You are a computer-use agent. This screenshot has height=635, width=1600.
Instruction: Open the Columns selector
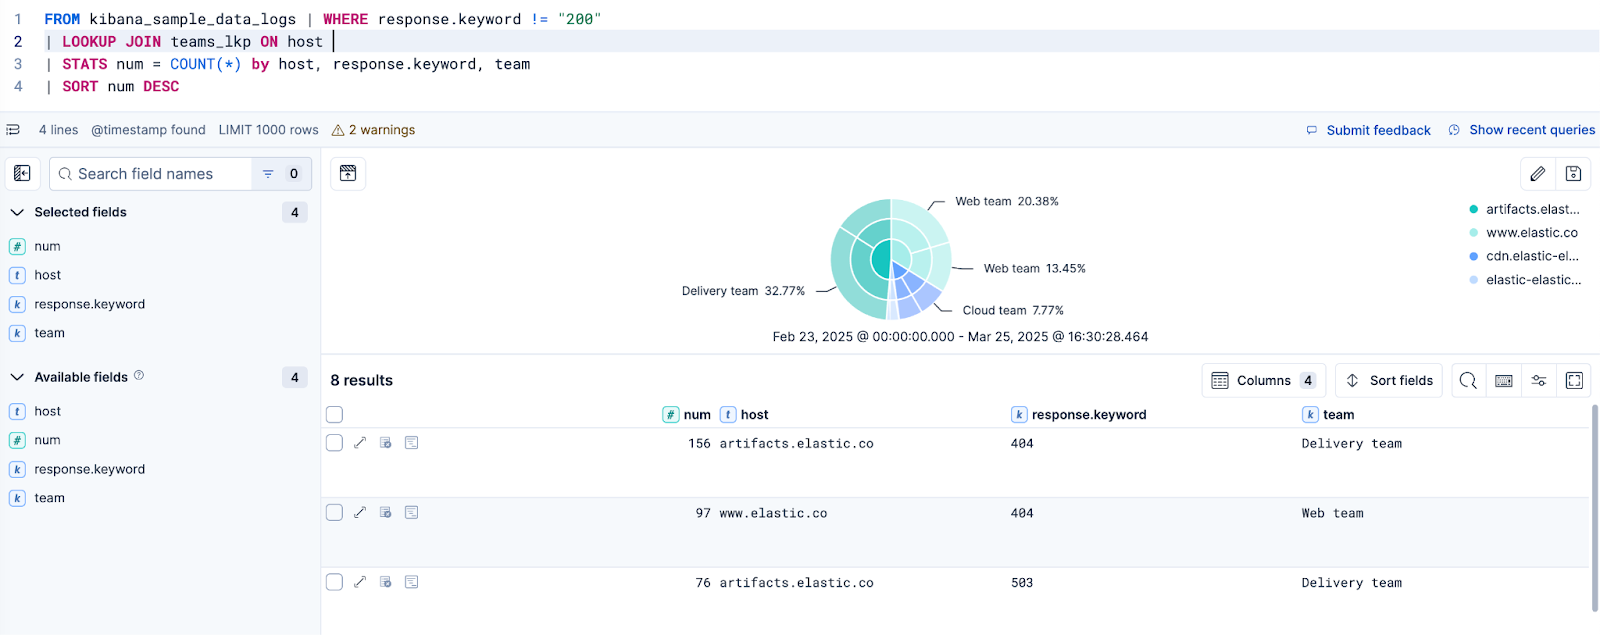tap(1264, 381)
